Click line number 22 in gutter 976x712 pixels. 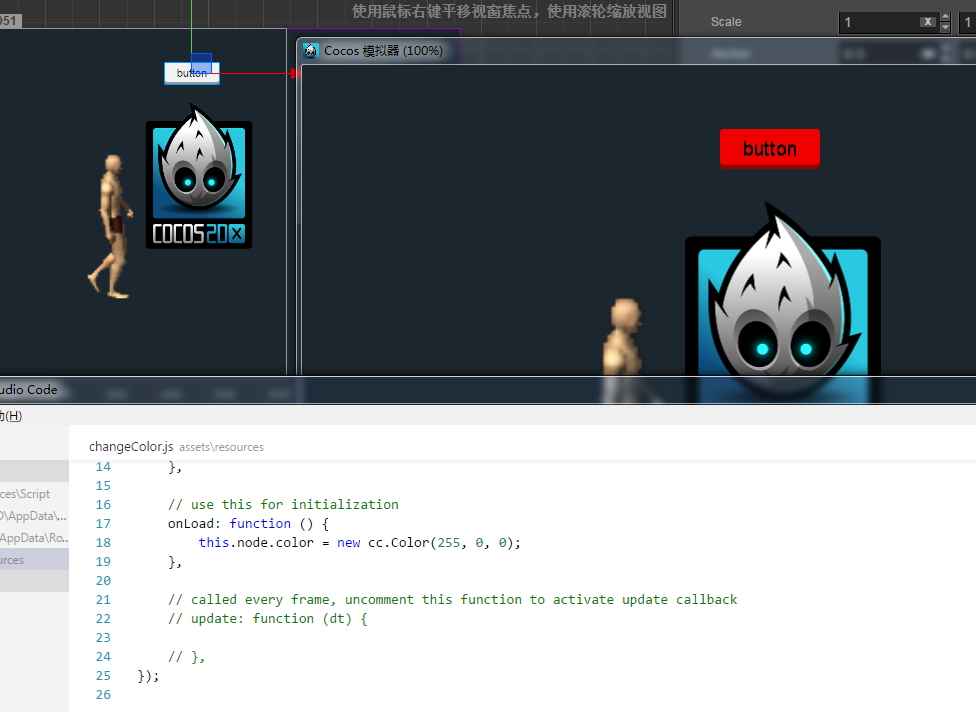[103, 619]
